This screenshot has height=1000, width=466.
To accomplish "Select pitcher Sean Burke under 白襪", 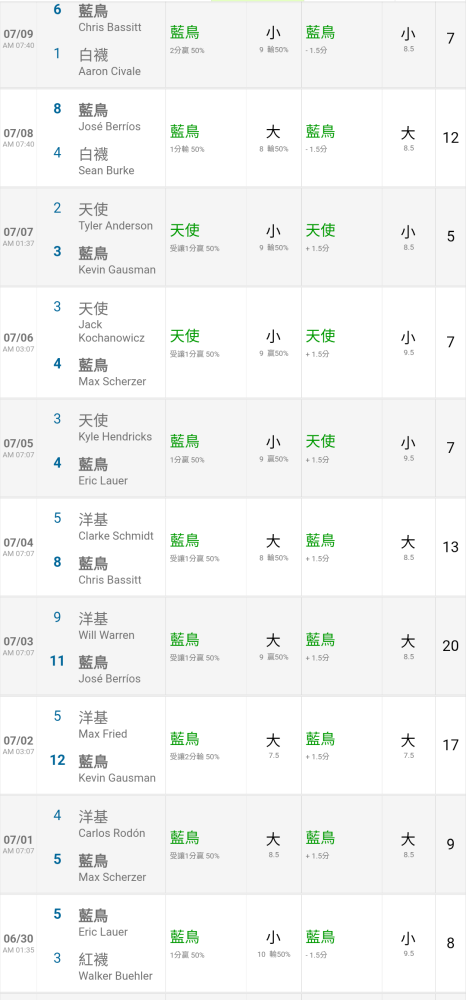I will [x=106, y=170].
